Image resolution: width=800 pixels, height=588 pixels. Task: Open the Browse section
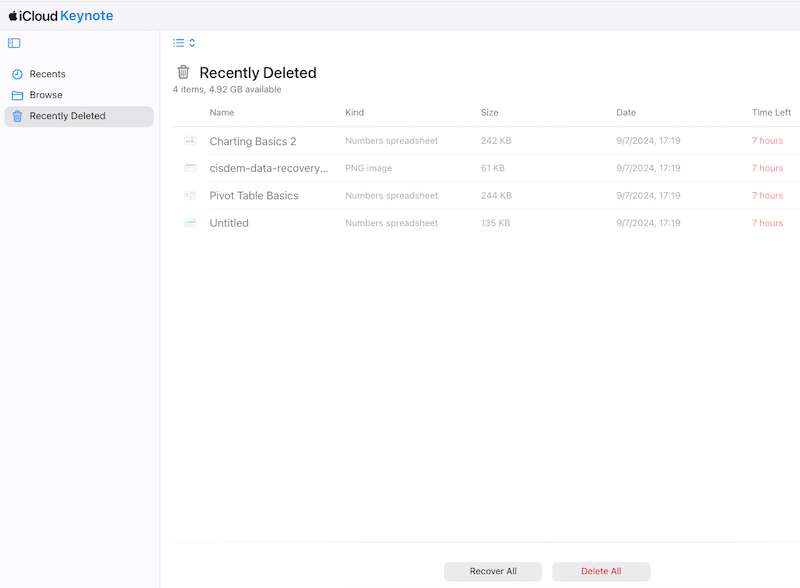tap(46, 94)
